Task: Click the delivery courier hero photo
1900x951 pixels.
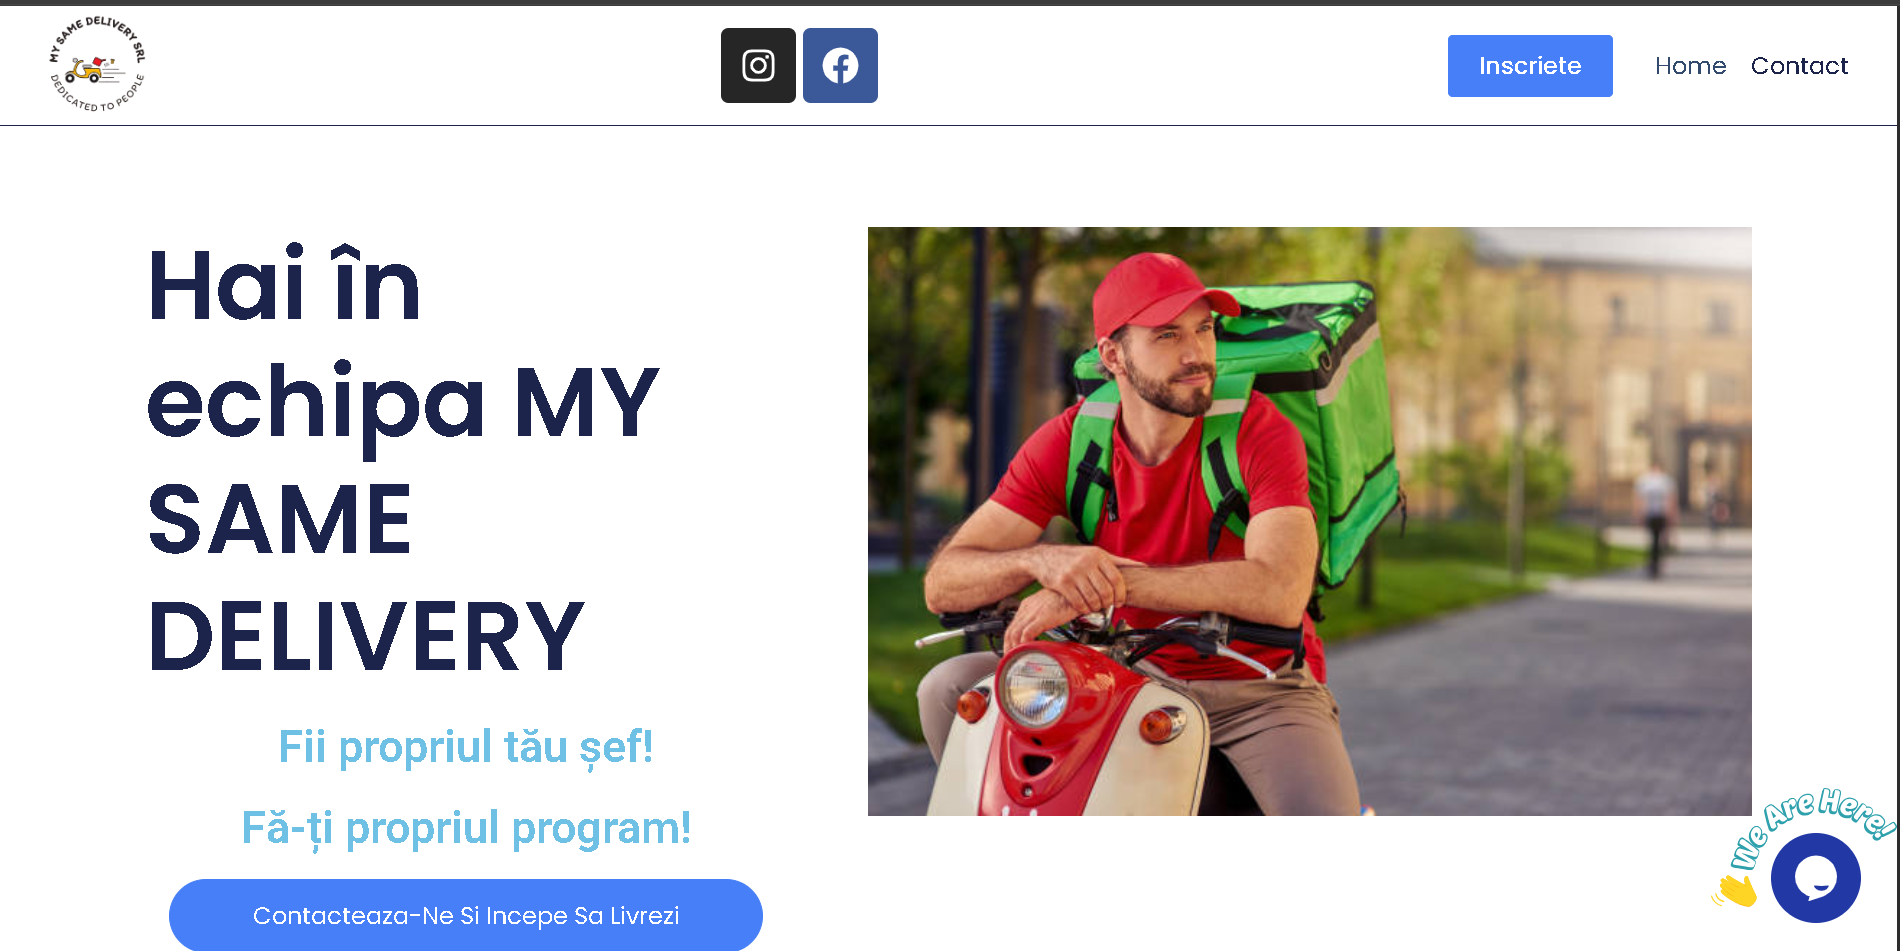Action: point(1310,521)
